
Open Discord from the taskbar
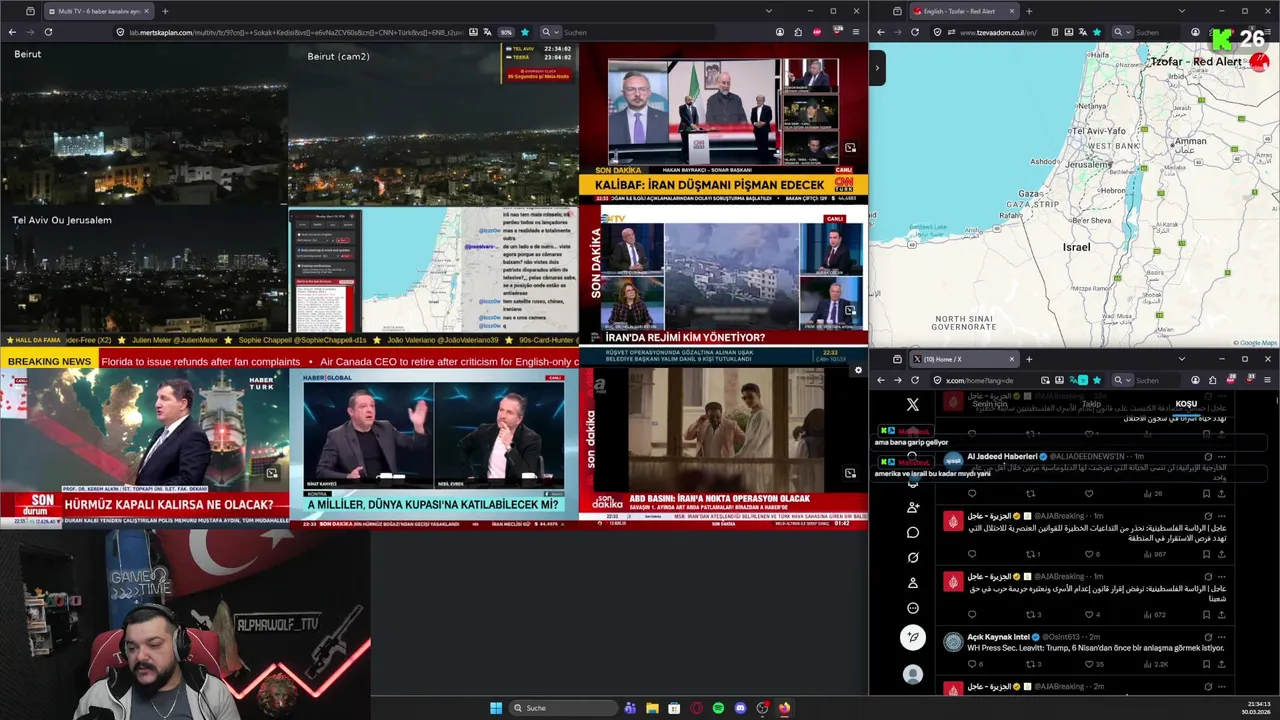(x=740, y=708)
